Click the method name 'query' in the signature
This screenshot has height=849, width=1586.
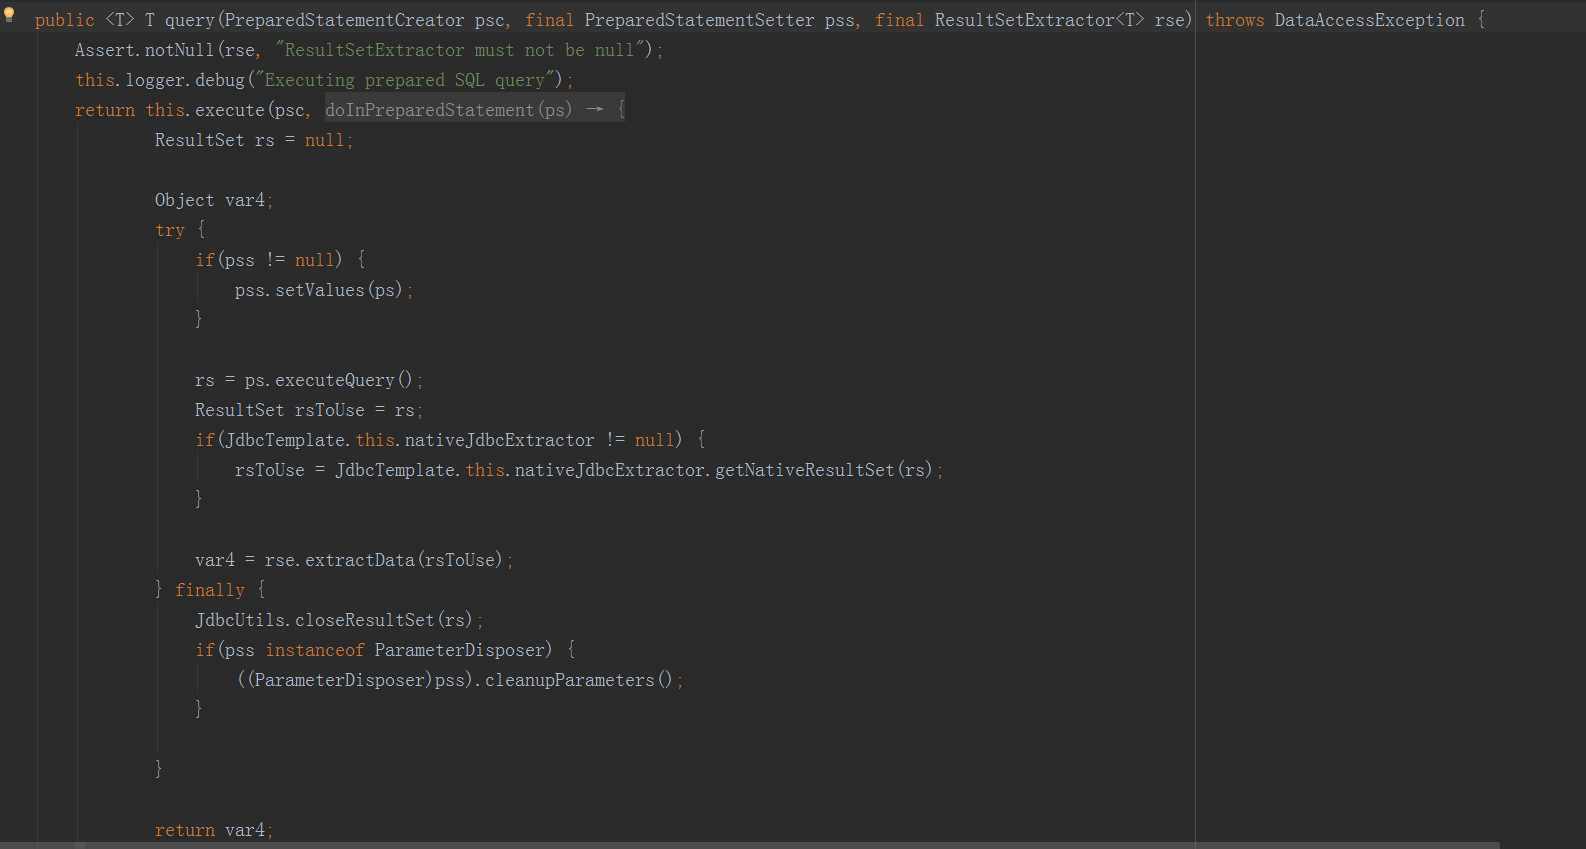190,20
